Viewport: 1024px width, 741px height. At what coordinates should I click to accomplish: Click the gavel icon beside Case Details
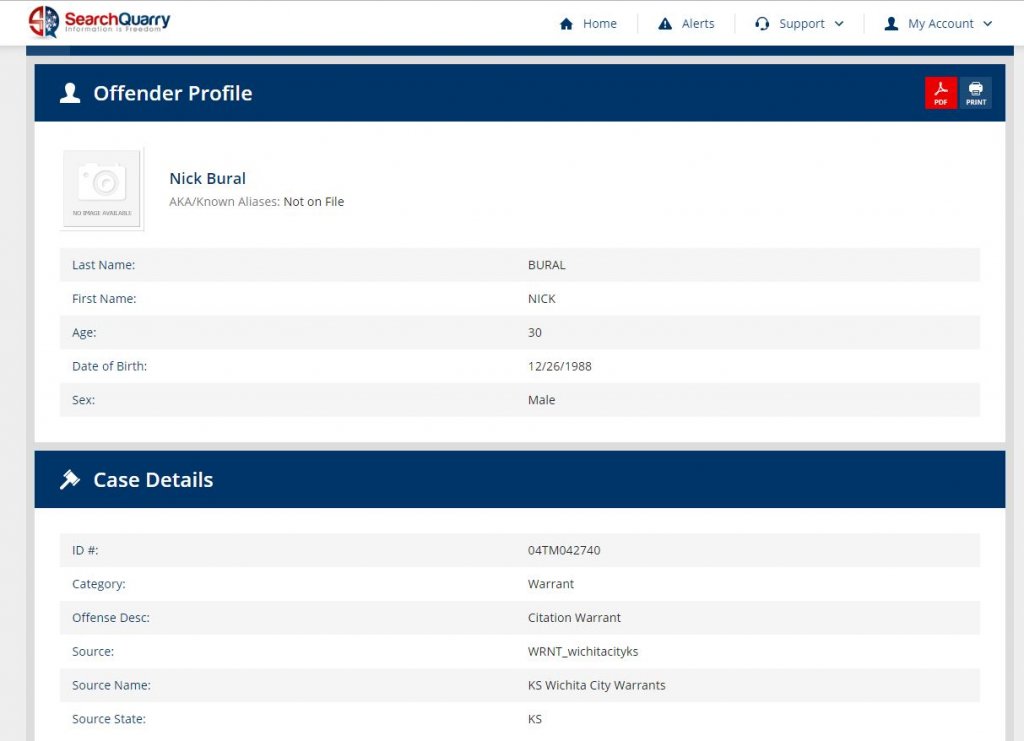click(x=70, y=480)
